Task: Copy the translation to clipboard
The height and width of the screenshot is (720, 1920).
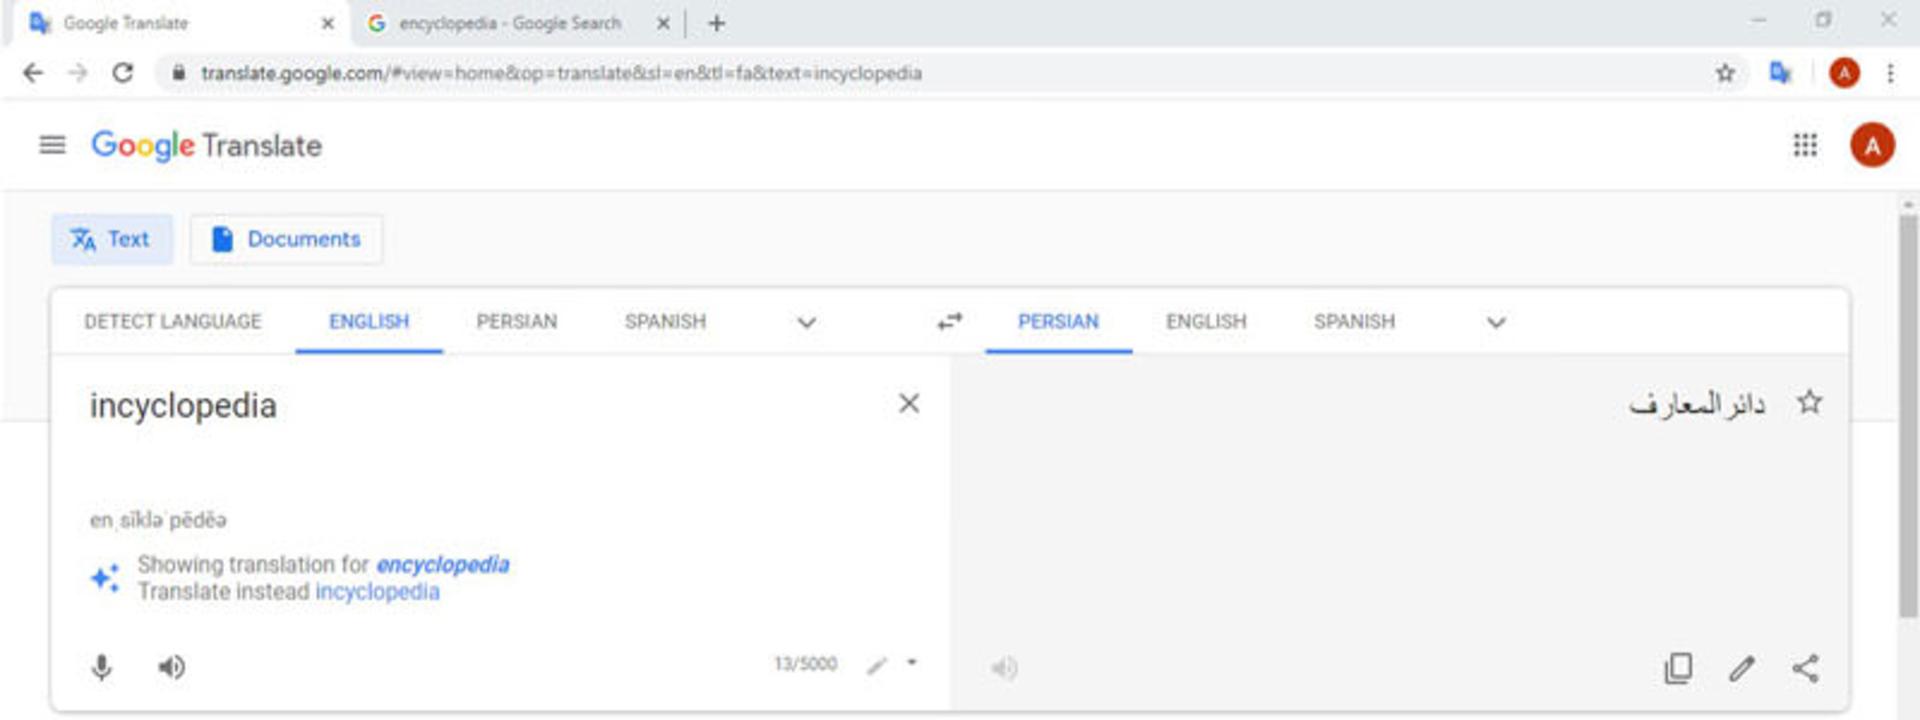Action: 1678,668
